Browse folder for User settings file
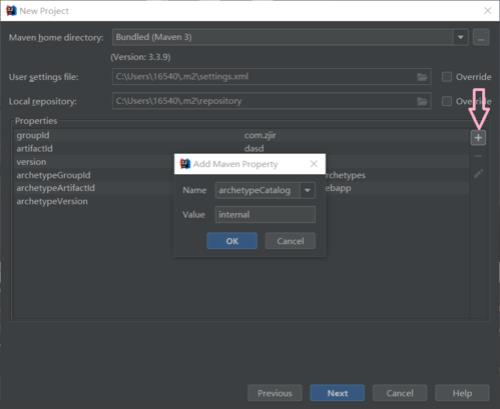The width and height of the screenshot is (500, 409). [x=422, y=77]
